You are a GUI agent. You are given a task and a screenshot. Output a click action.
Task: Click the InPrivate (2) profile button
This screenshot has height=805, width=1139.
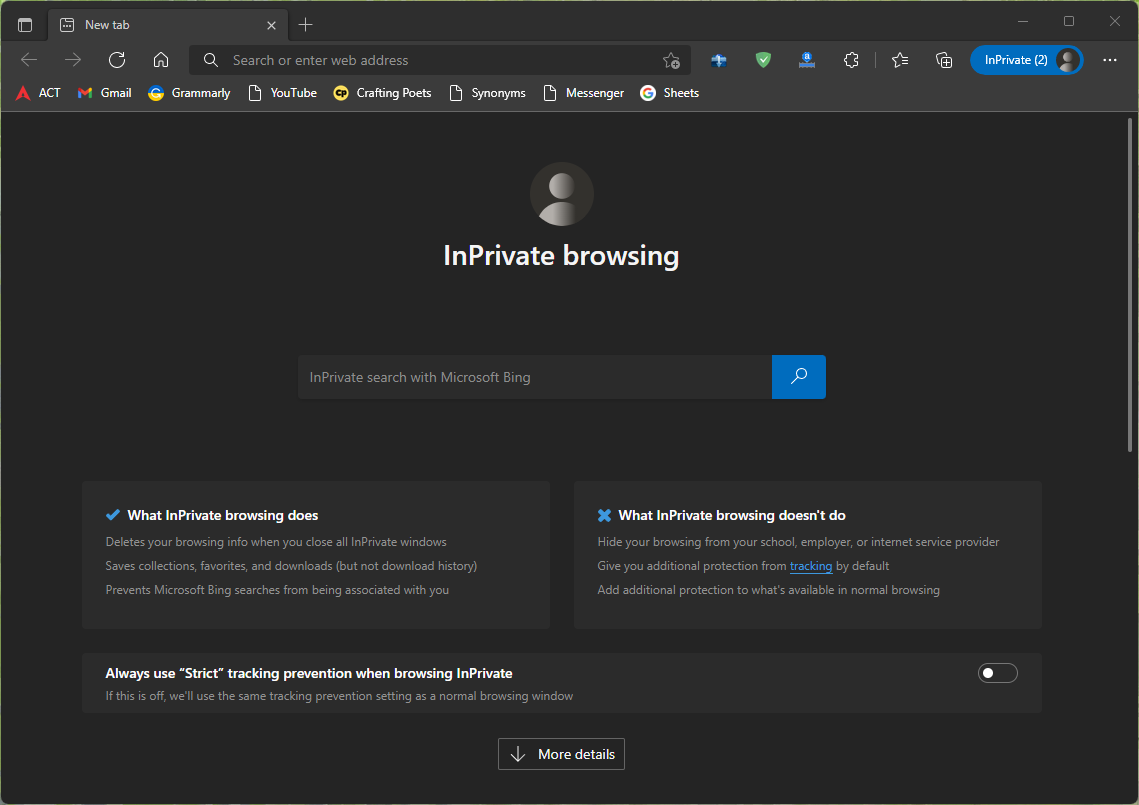1026,59
